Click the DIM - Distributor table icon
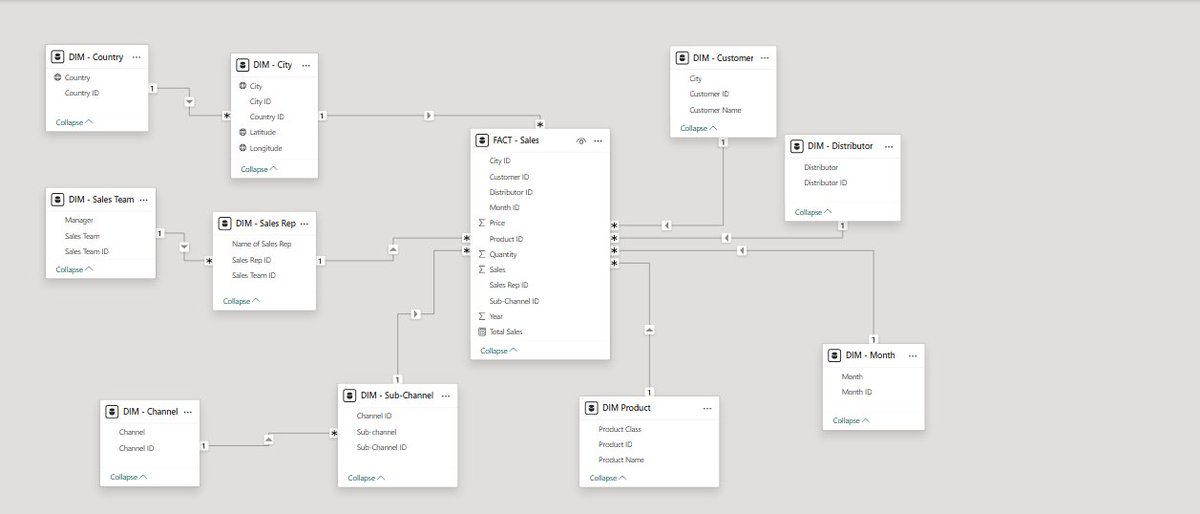The height and width of the screenshot is (514, 1200). point(797,146)
